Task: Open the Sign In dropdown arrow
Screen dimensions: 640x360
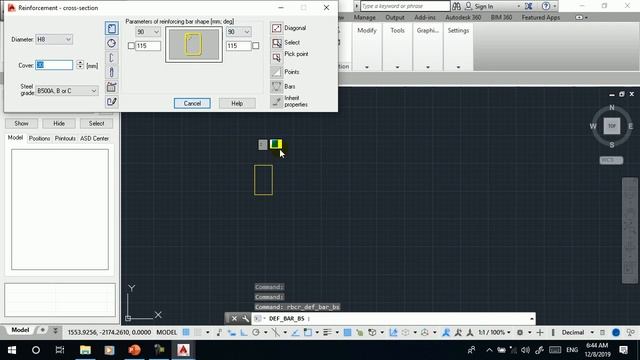Action: (518, 7)
